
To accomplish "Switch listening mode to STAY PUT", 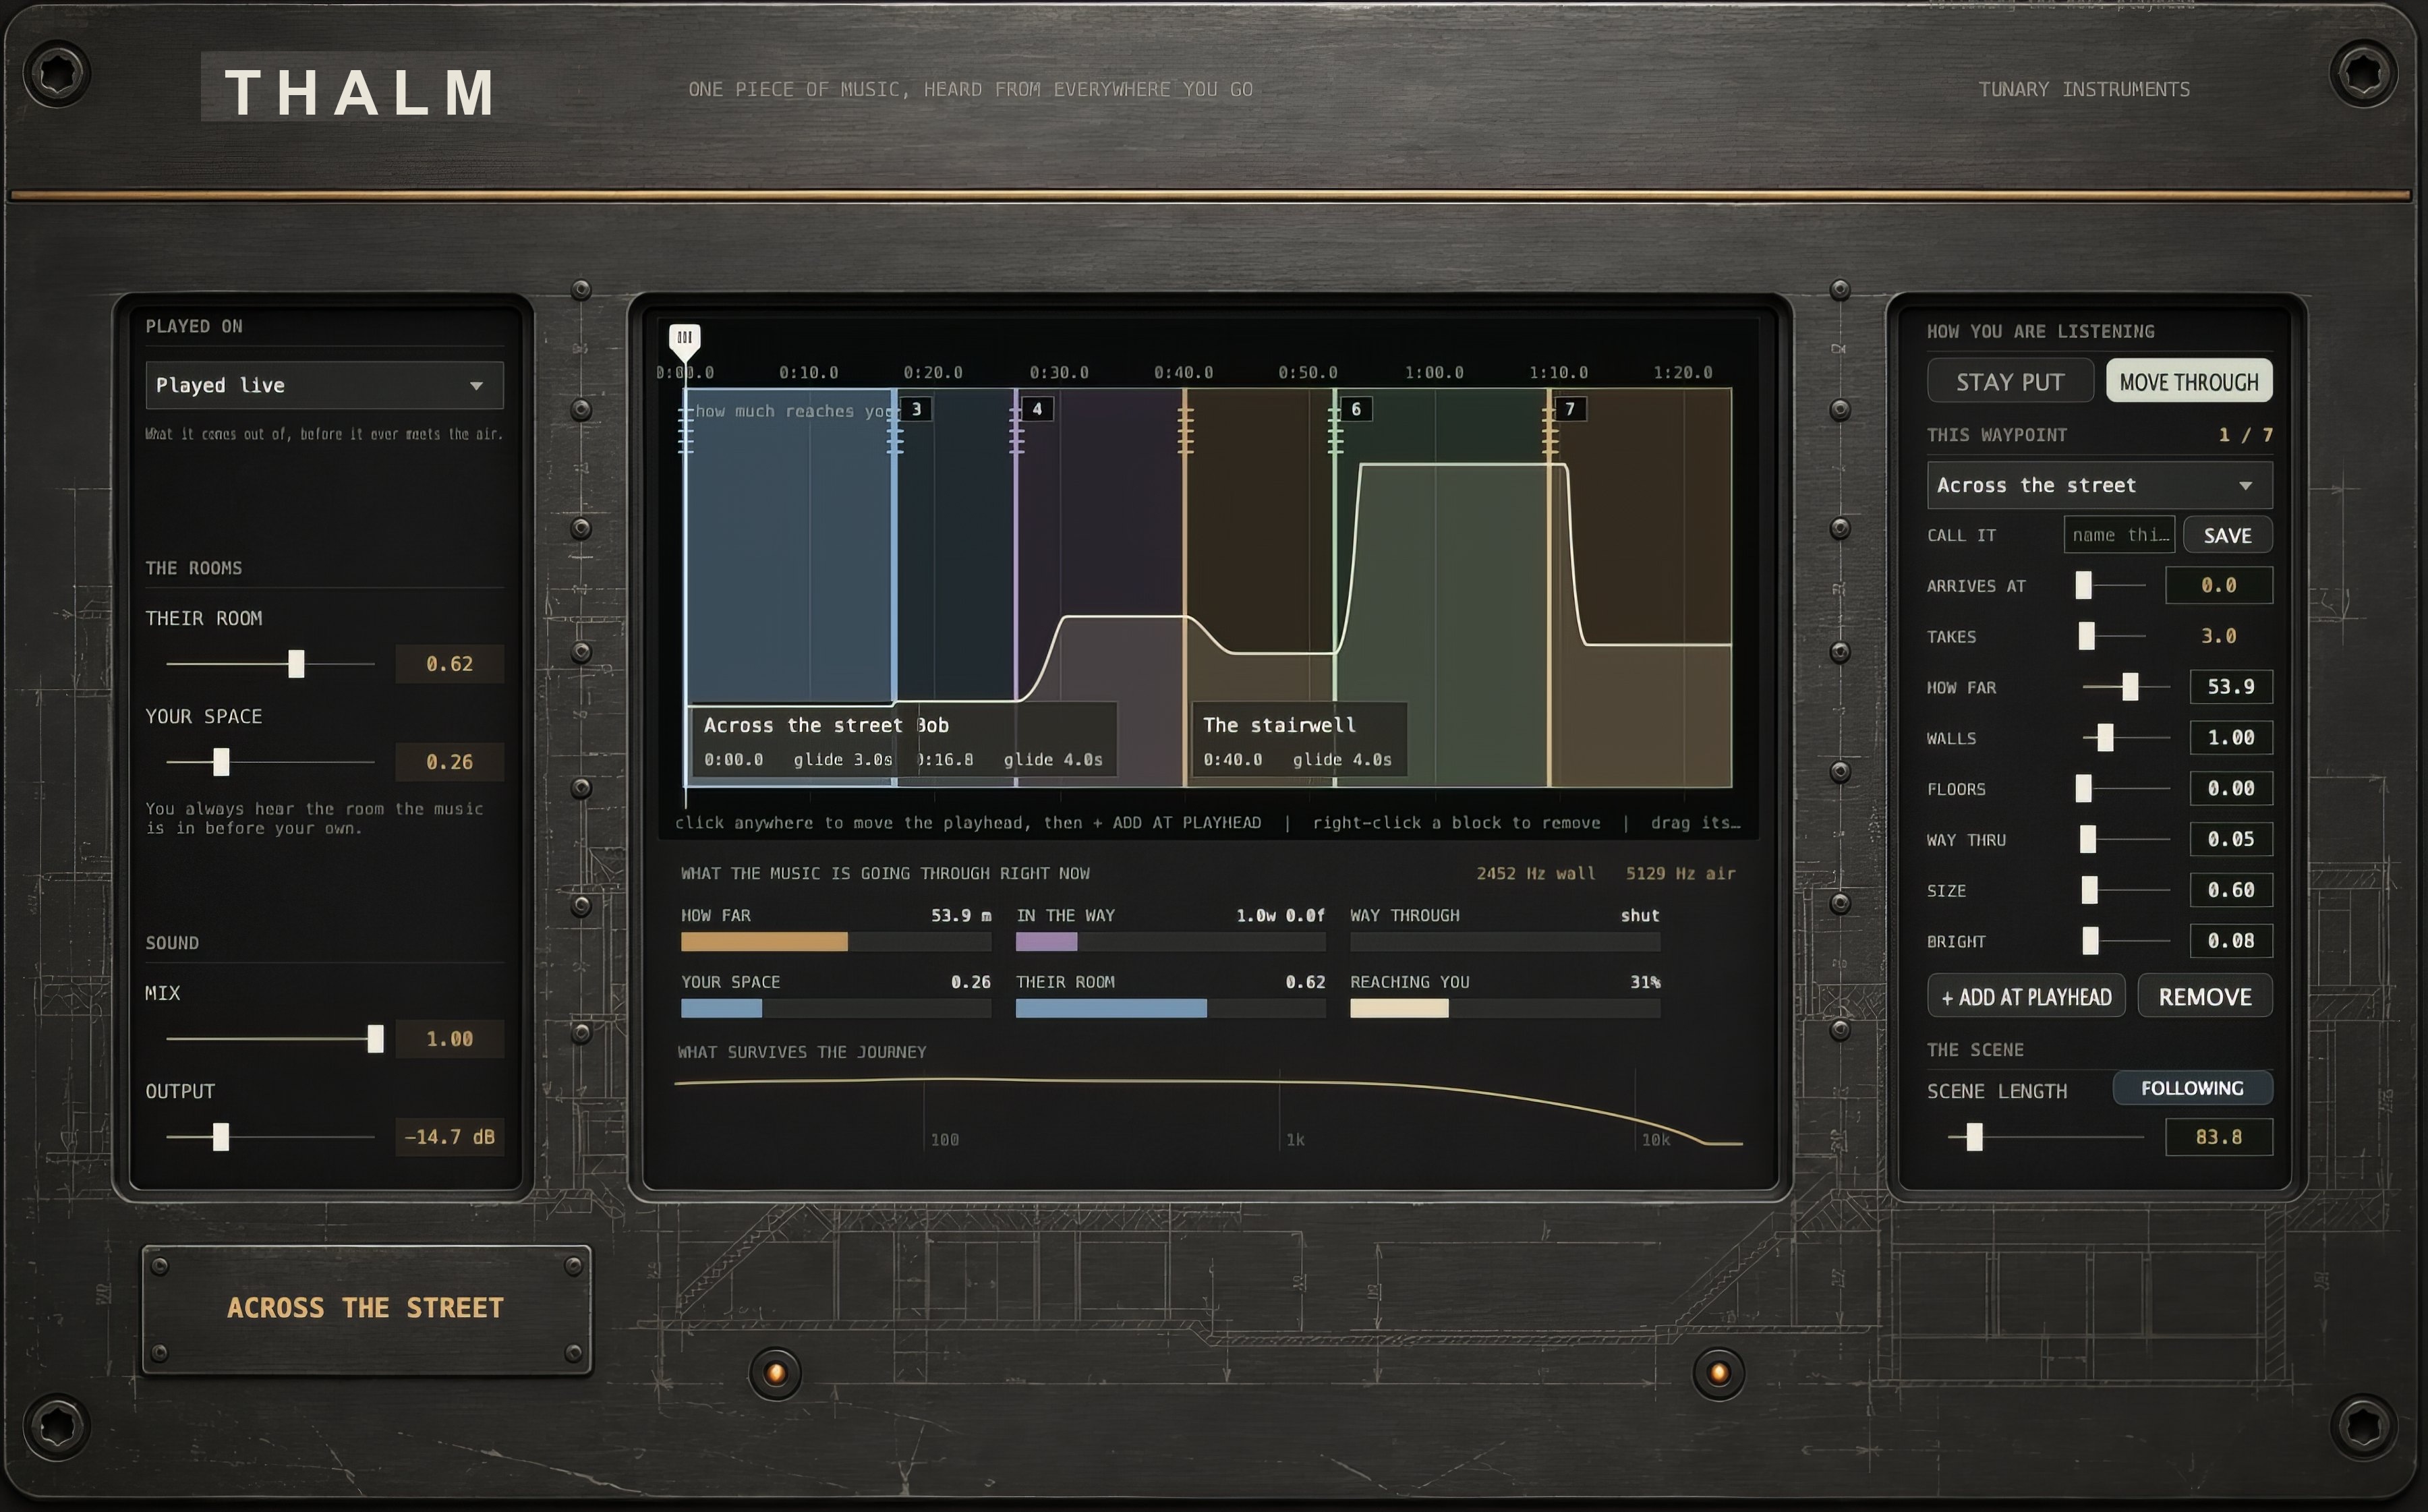I will (x=2010, y=381).
